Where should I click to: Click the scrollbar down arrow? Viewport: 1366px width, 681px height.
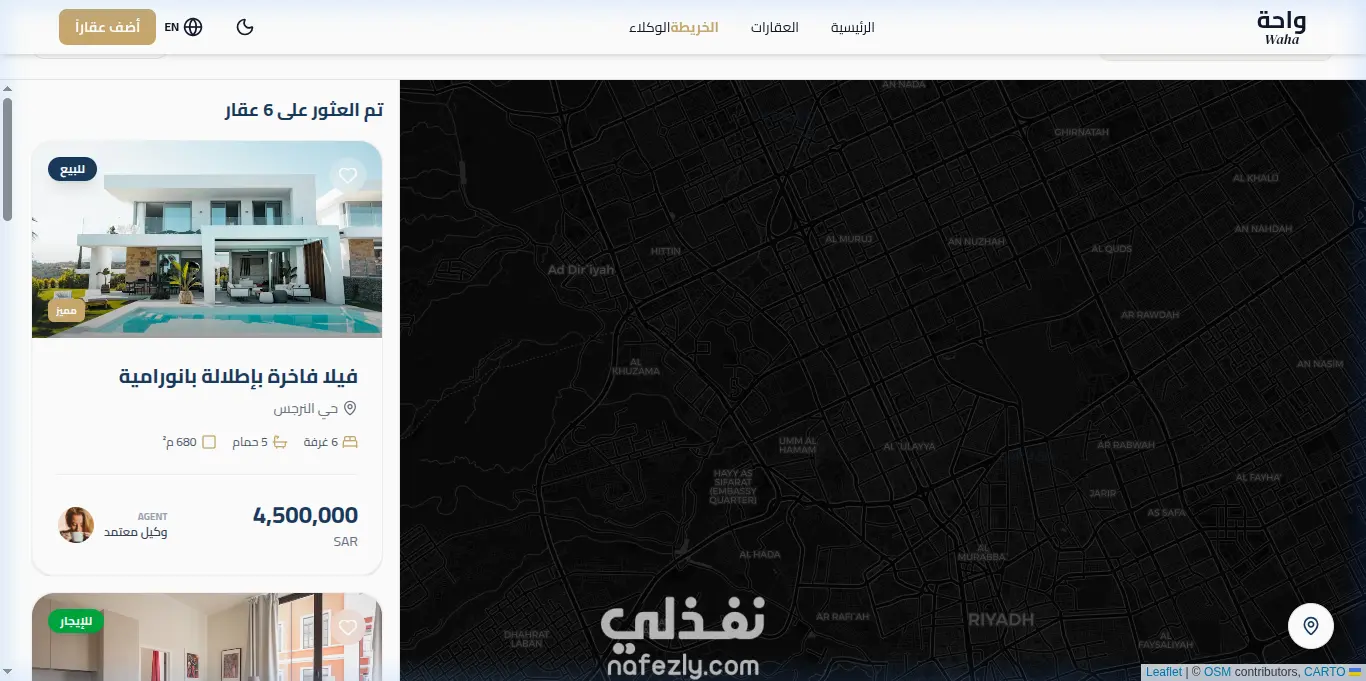click(7, 673)
